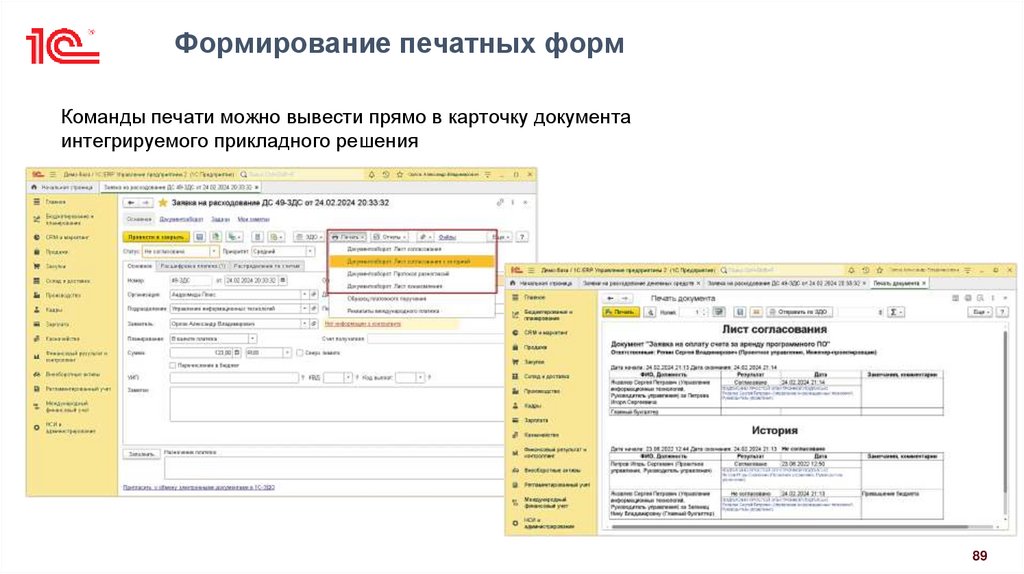Viewport: 1024px width, 574px height.
Task: Choose Документооборот: Лист согласования с историей from the menu
Action: point(411,261)
